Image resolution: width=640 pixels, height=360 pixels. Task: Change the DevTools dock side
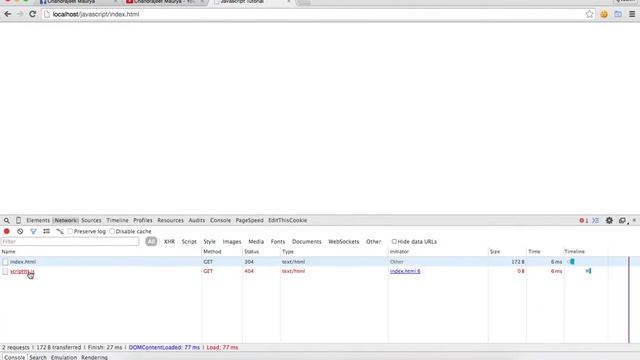point(622,220)
